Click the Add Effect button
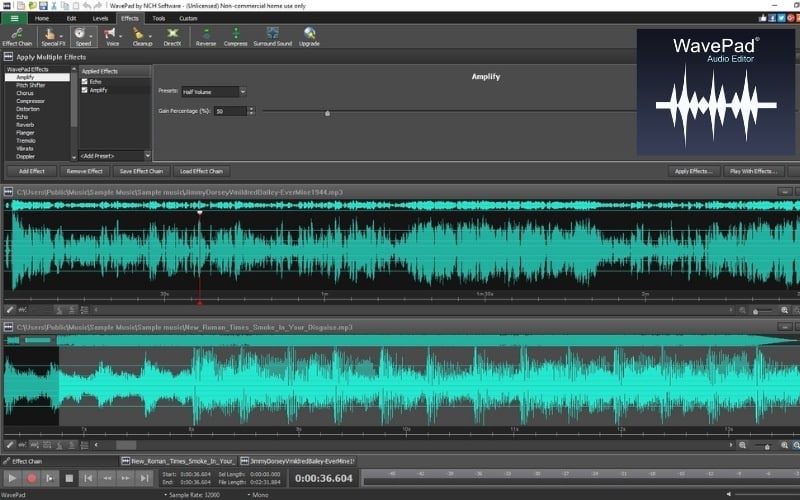 coord(32,171)
